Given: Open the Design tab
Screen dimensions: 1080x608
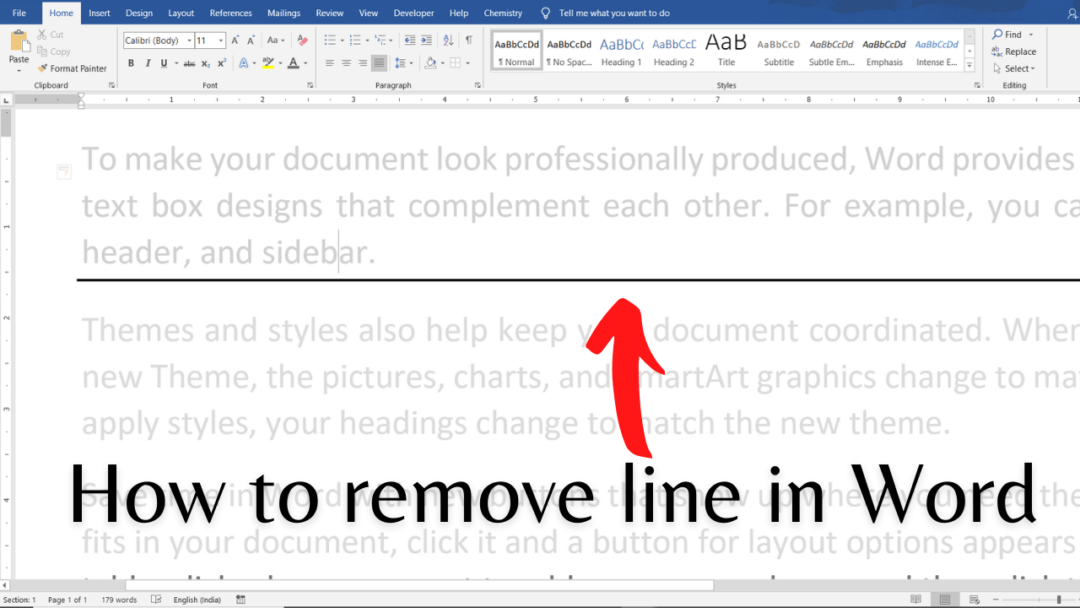Looking at the screenshot, I should click(x=139, y=12).
